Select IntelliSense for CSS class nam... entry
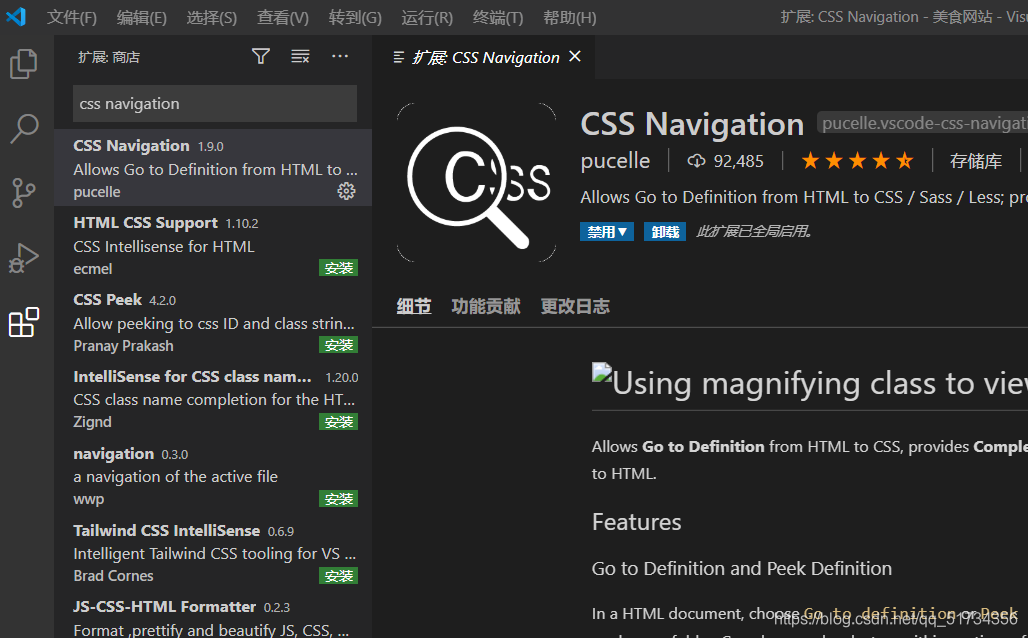Image resolution: width=1028 pixels, height=638 pixels. pyautogui.click(x=213, y=398)
